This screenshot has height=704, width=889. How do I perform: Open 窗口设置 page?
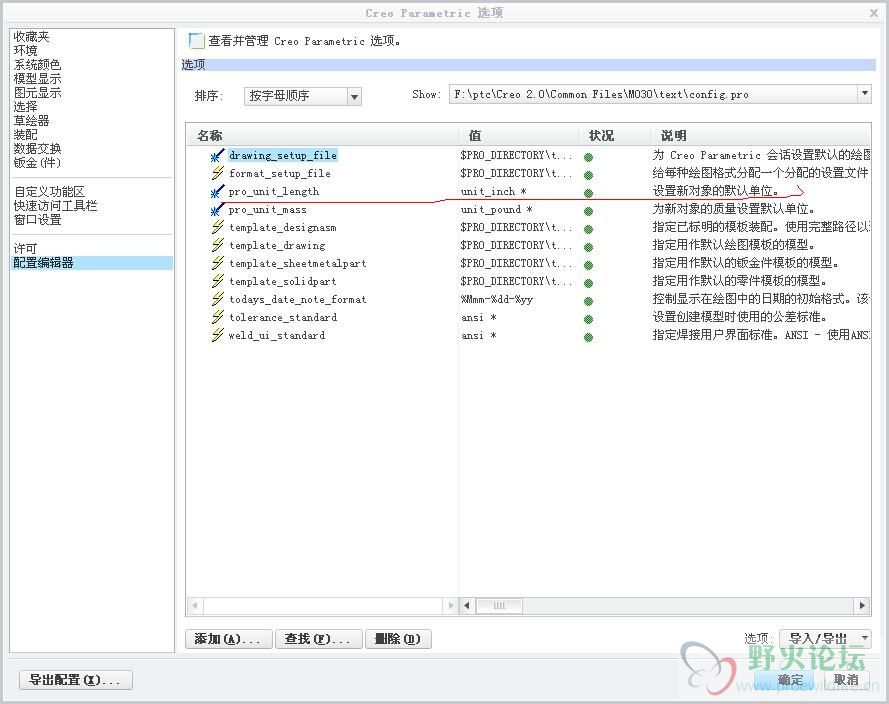(x=37, y=219)
